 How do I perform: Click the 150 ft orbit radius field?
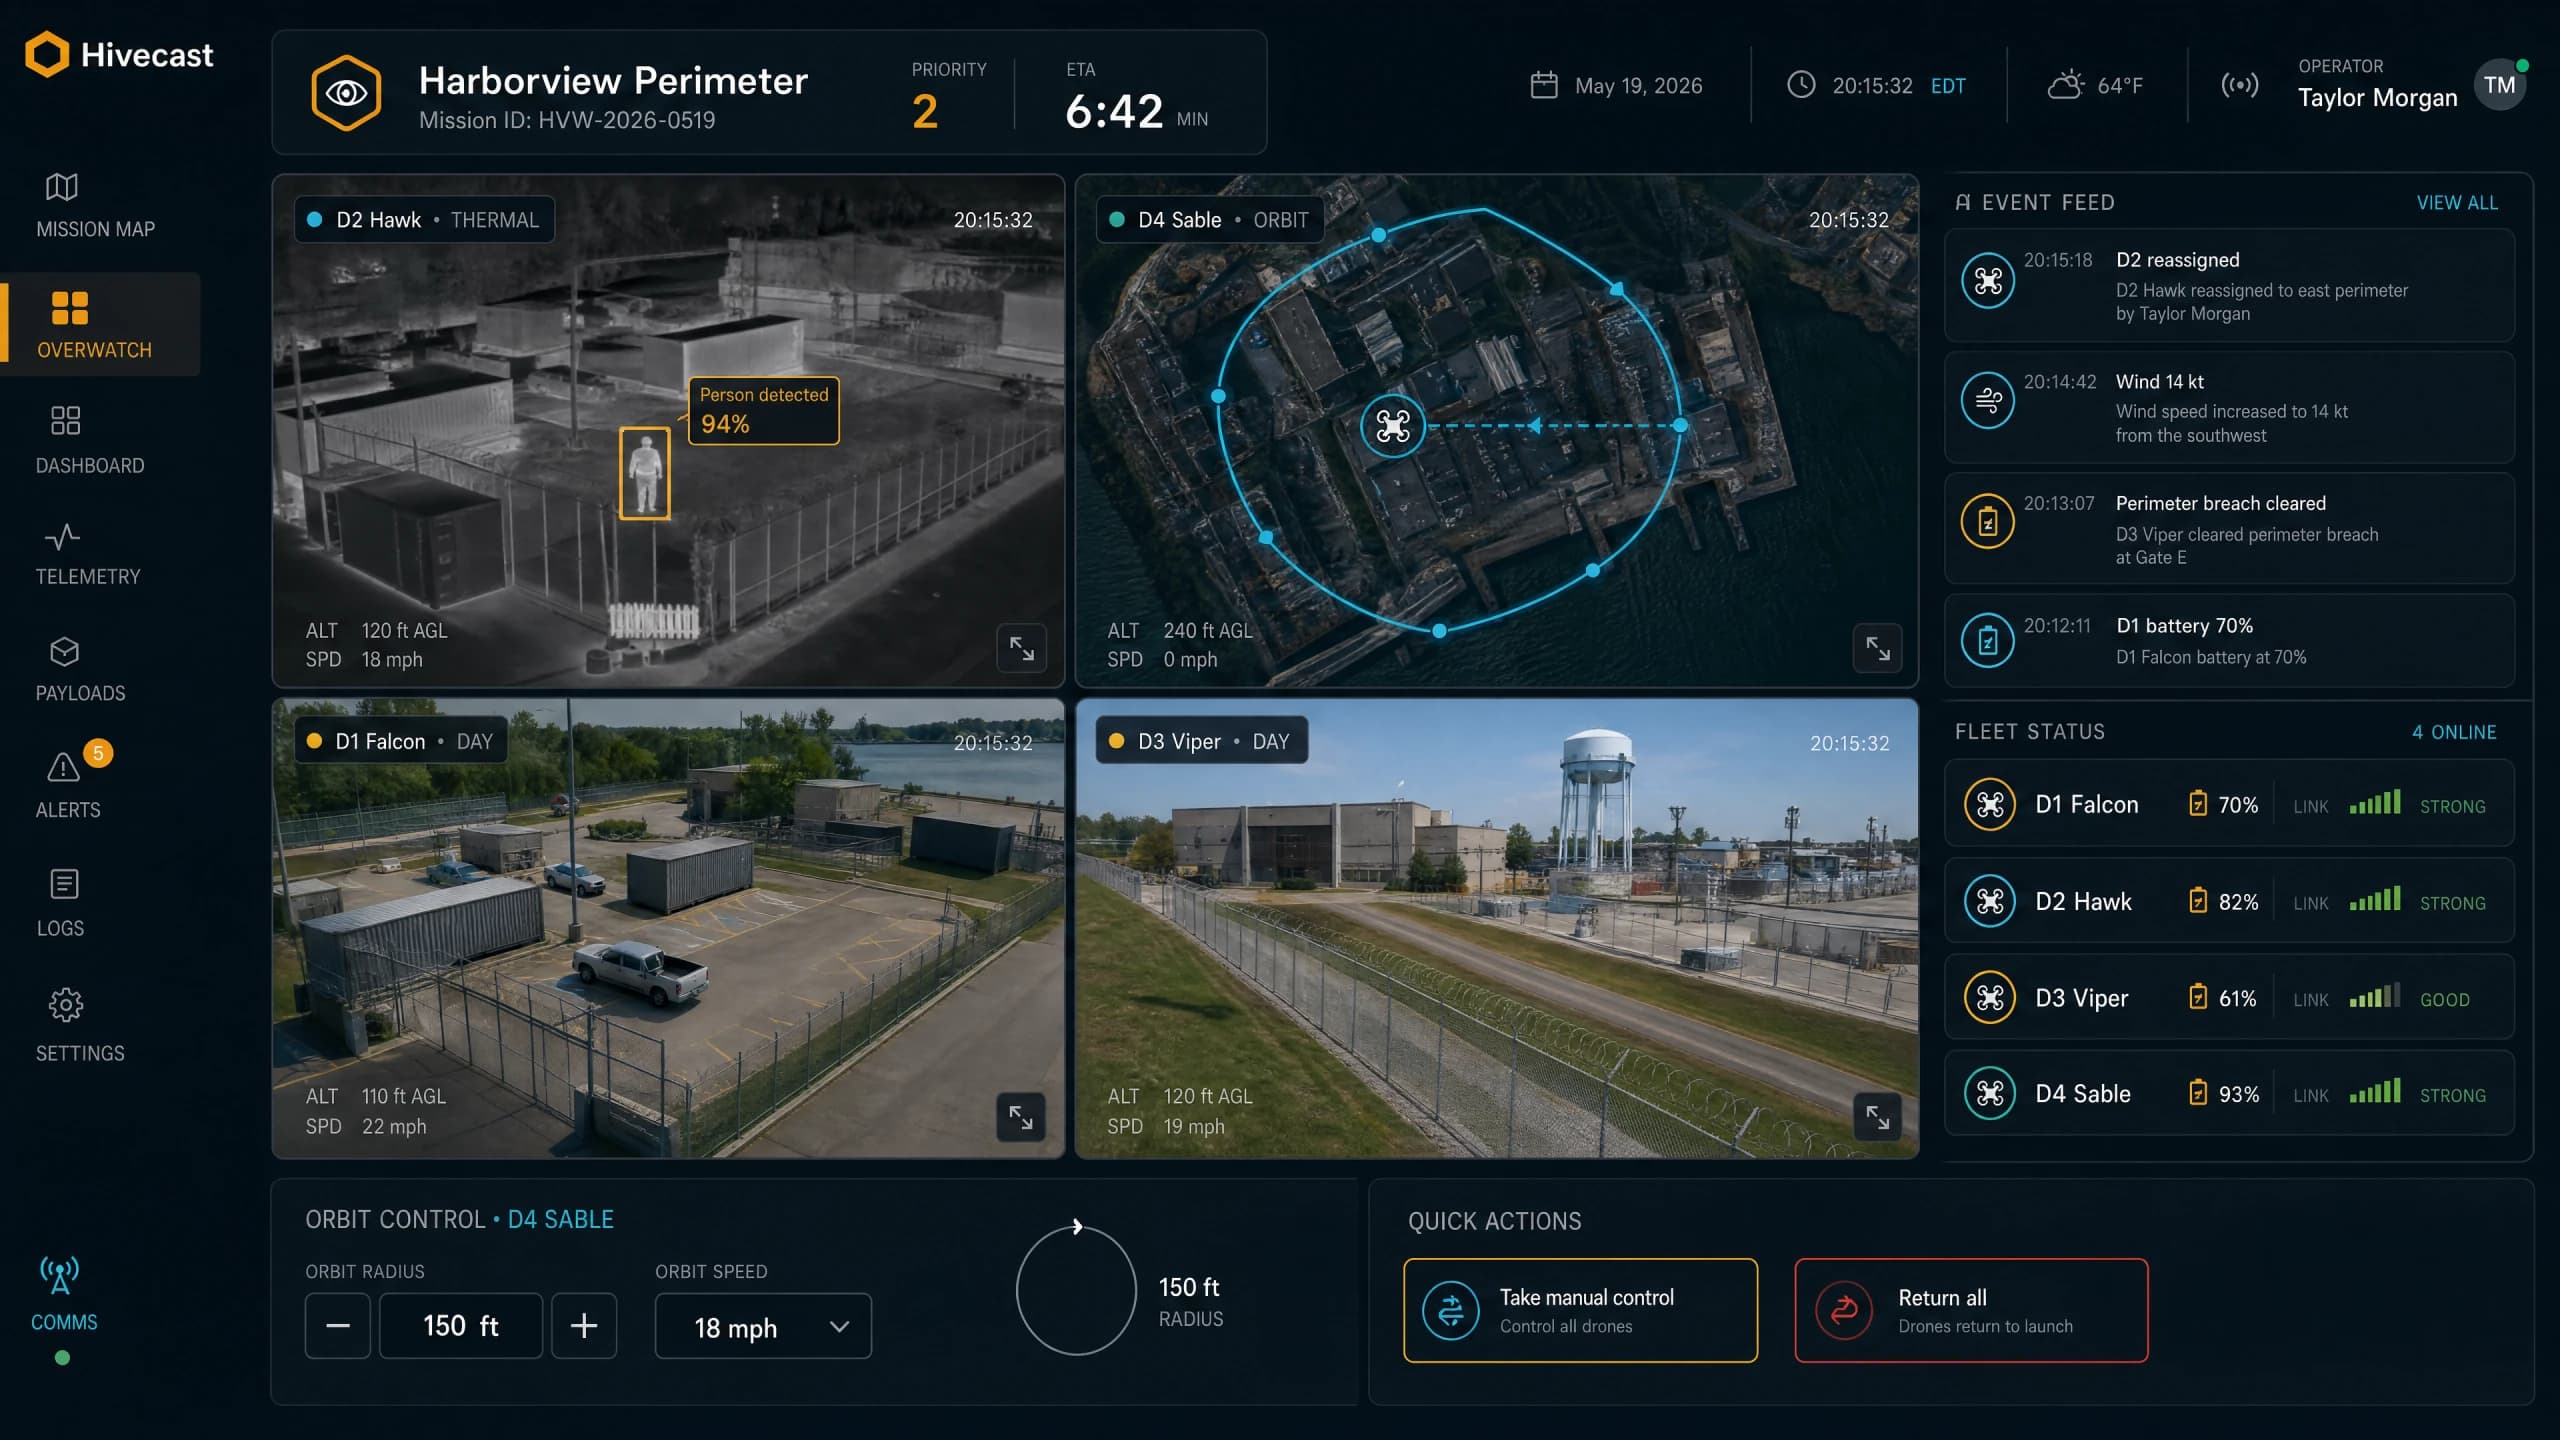(461, 1326)
